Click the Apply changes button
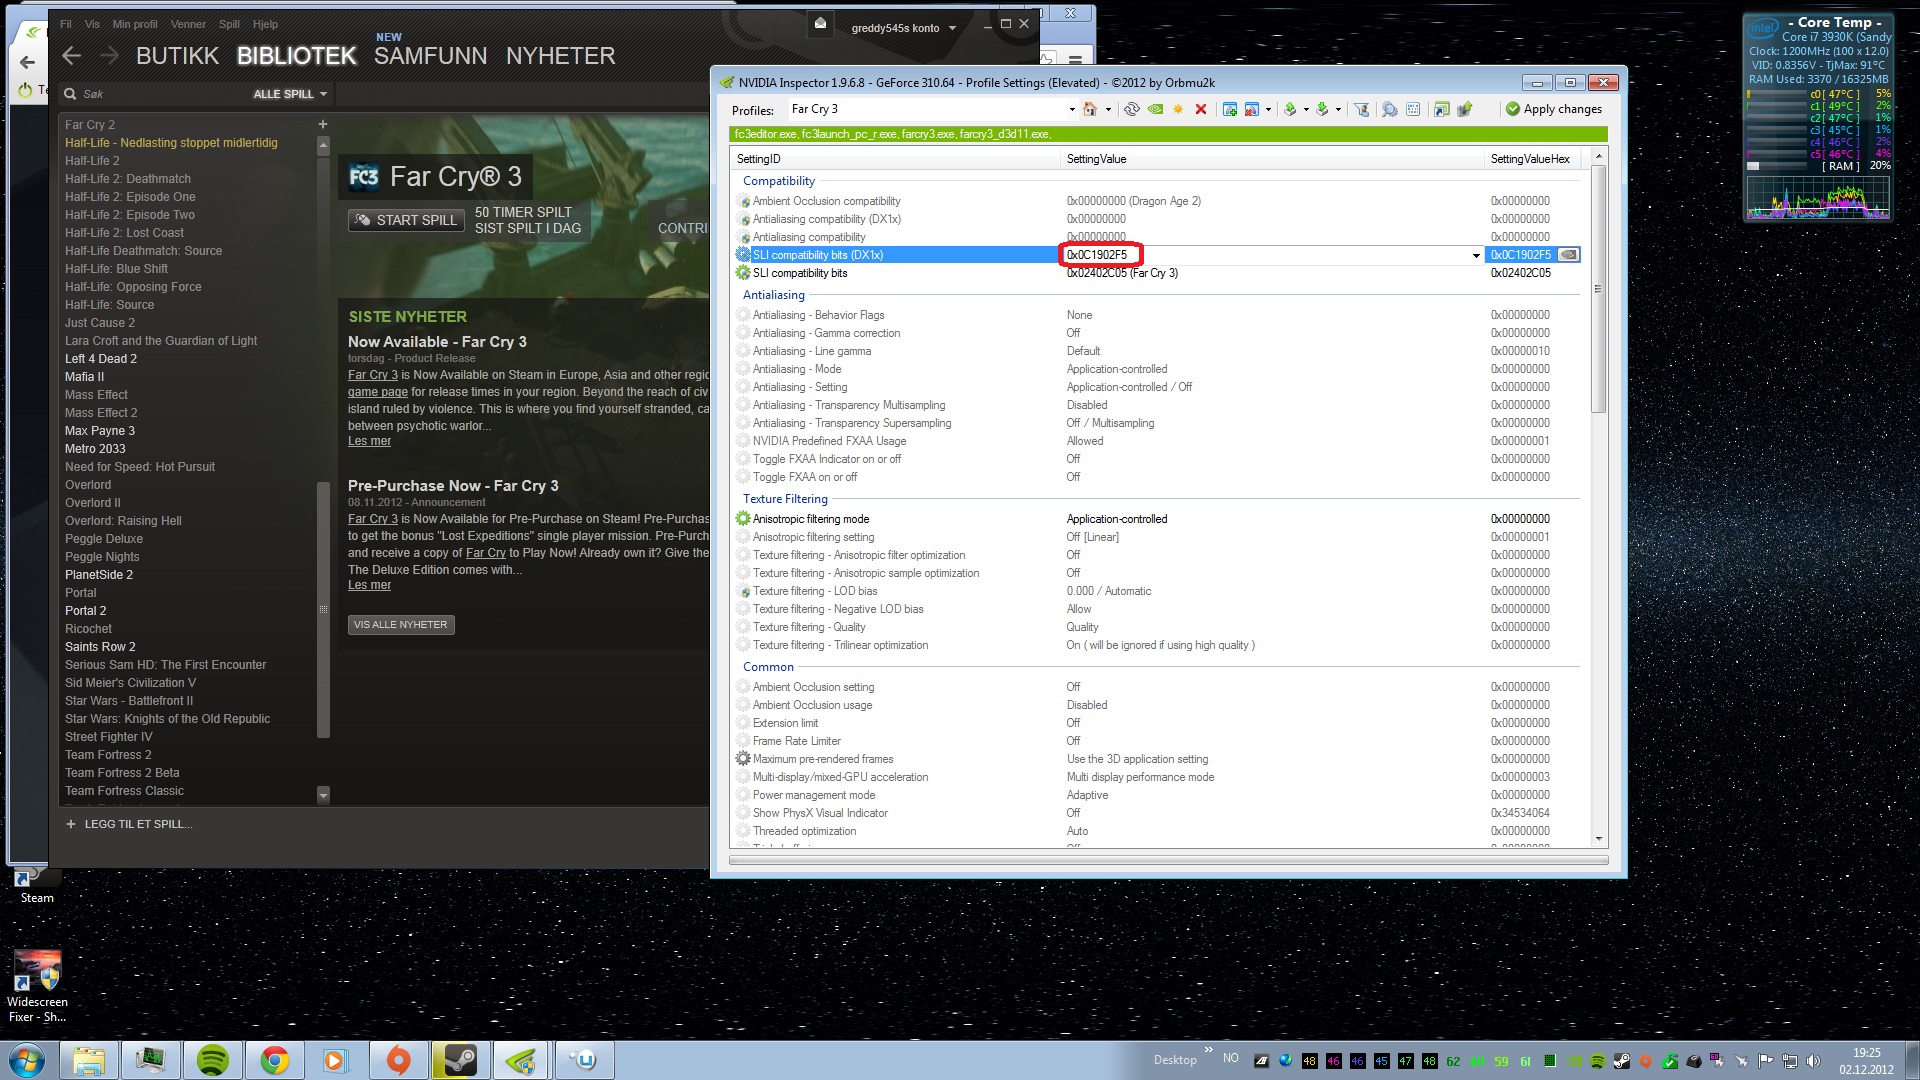The width and height of the screenshot is (1920, 1080). pos(1554,109)
